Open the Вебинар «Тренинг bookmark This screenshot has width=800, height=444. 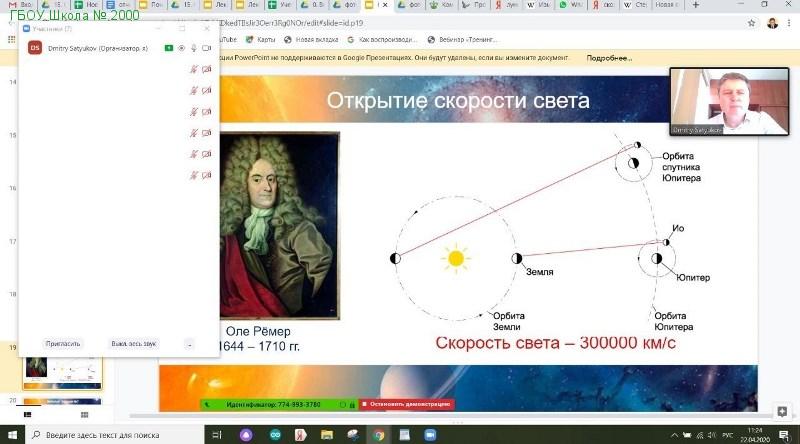pos(462,39)
